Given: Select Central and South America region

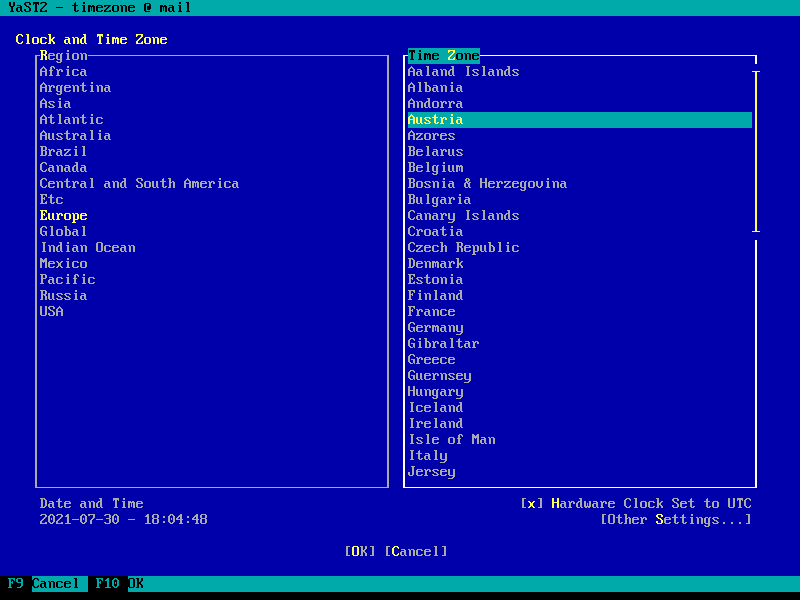Looking at the screenshot, I should click(139, 184).
